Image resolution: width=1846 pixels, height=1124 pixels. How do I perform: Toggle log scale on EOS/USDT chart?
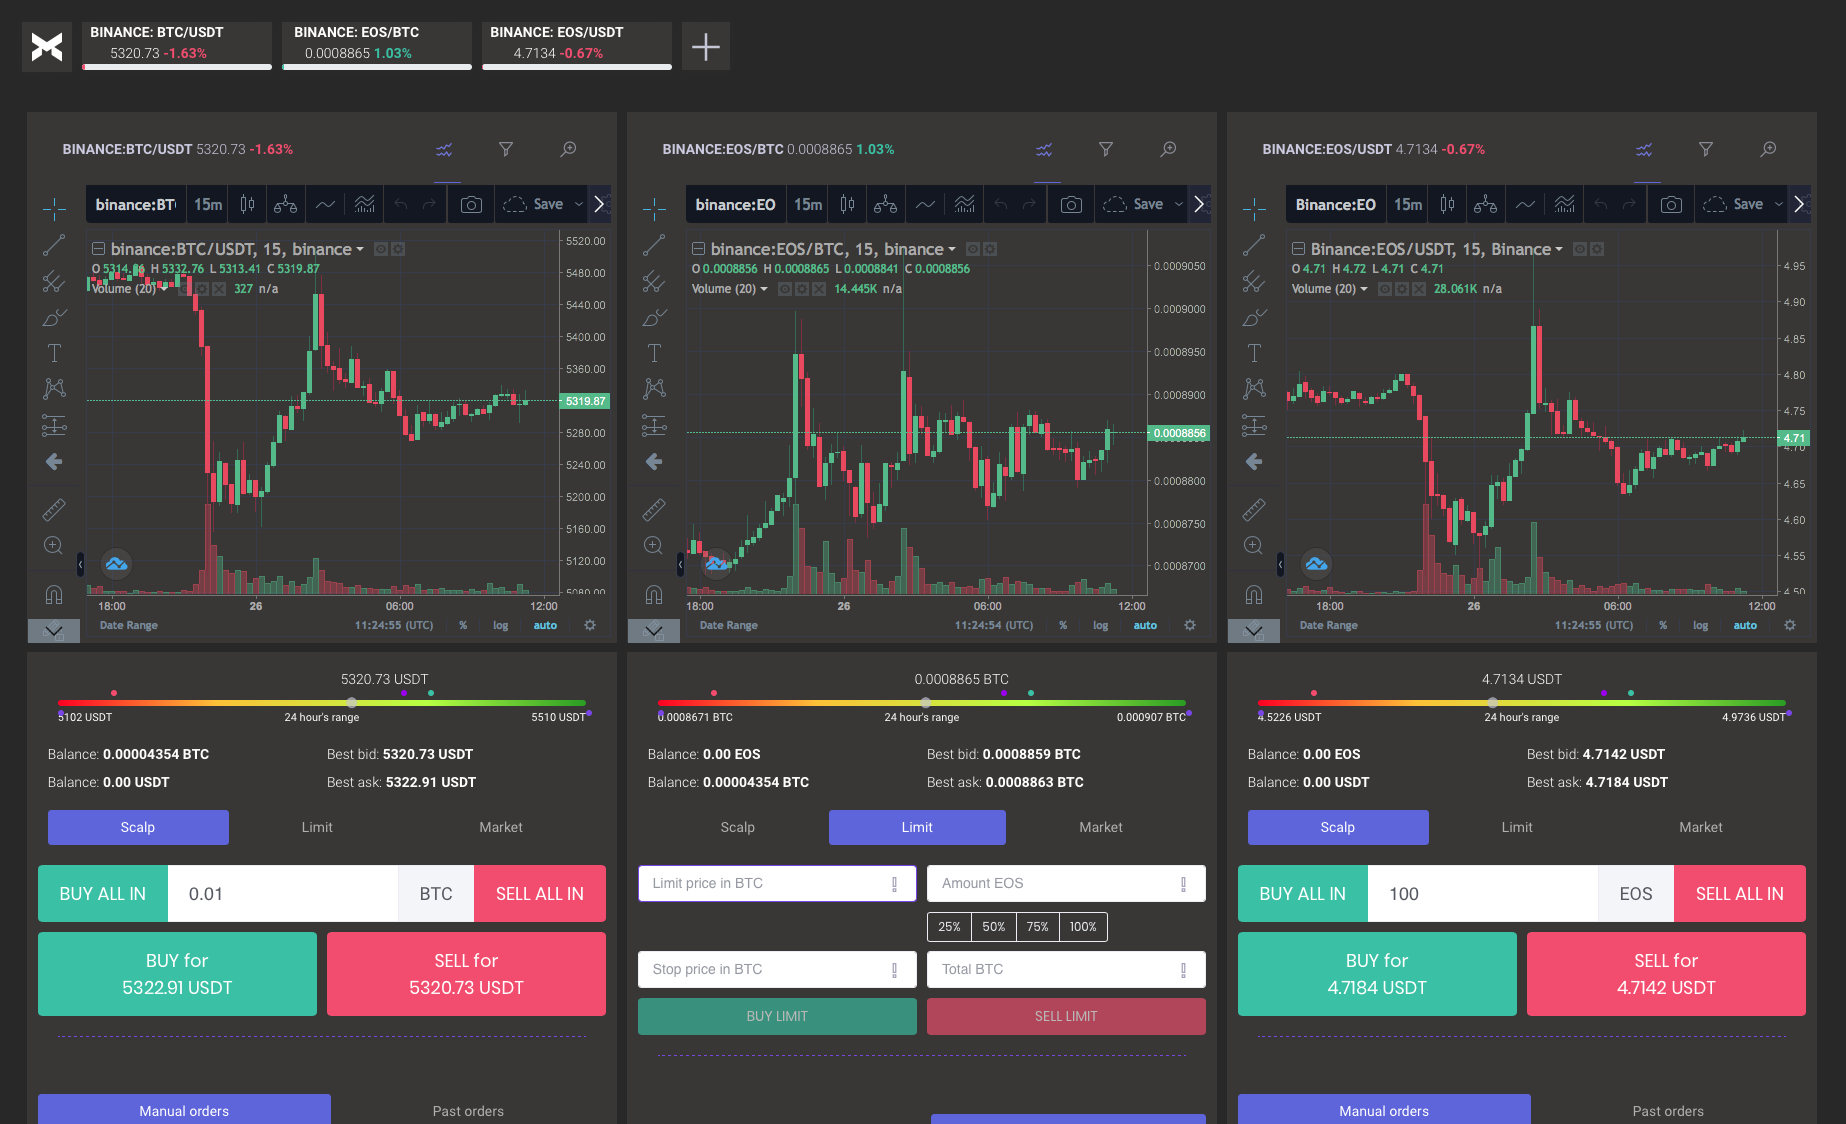[1701, 625]
